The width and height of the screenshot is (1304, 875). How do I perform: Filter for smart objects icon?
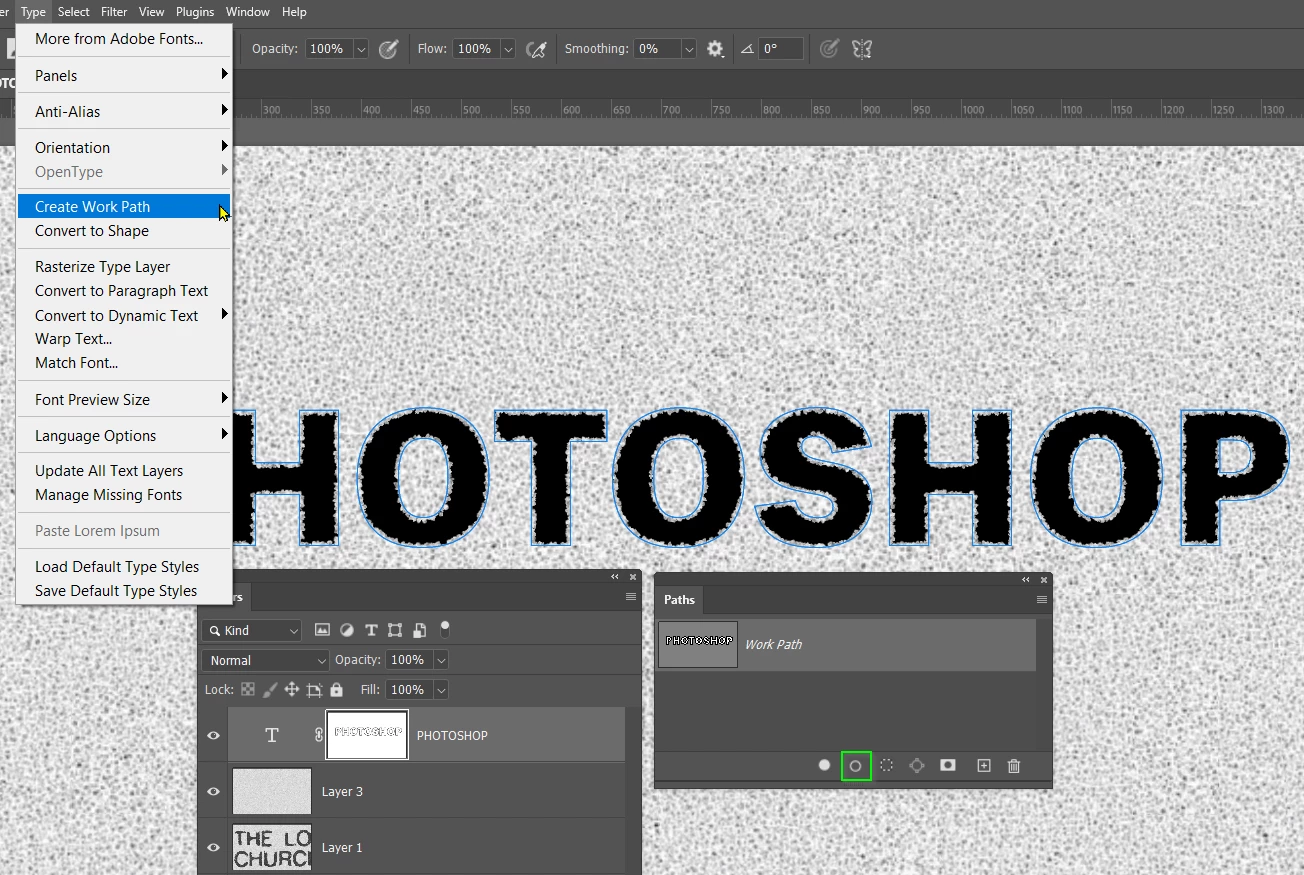click(420, 630)
